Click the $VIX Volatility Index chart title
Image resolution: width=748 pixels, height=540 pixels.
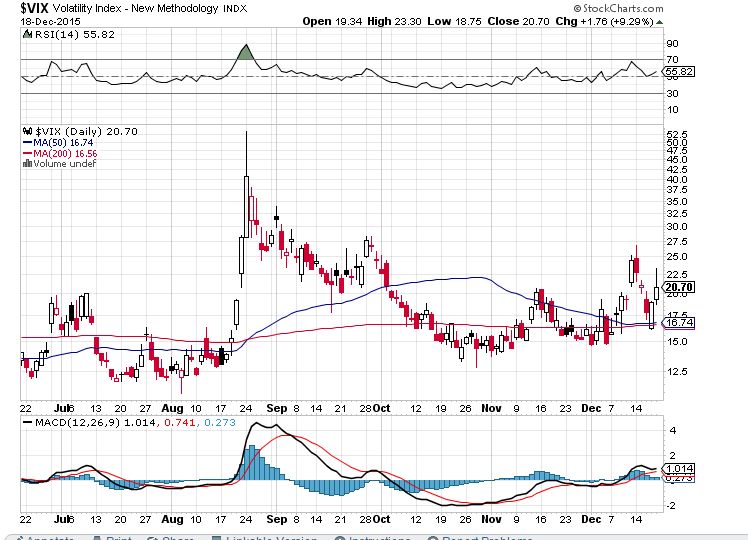[134, 8]
